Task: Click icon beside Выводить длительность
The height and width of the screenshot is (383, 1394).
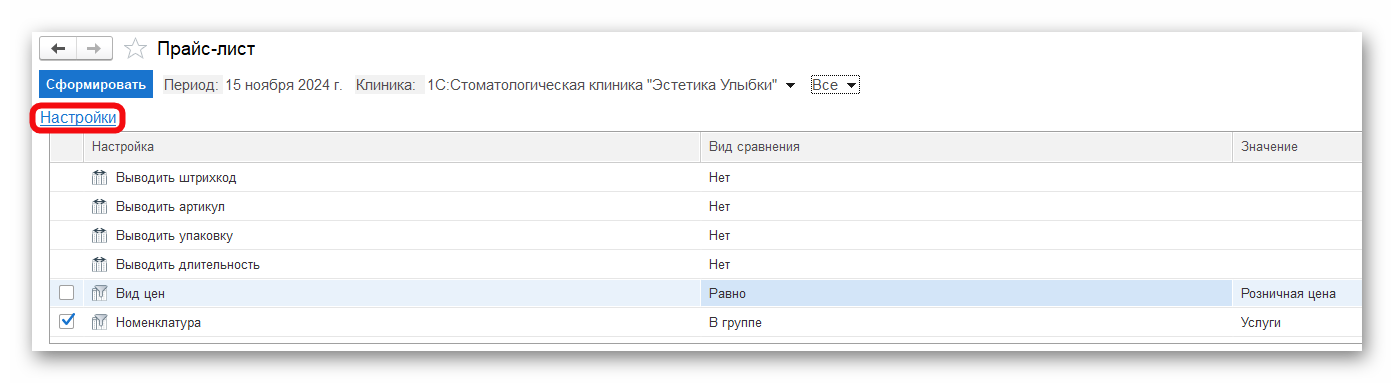Action: coord(99,265)
